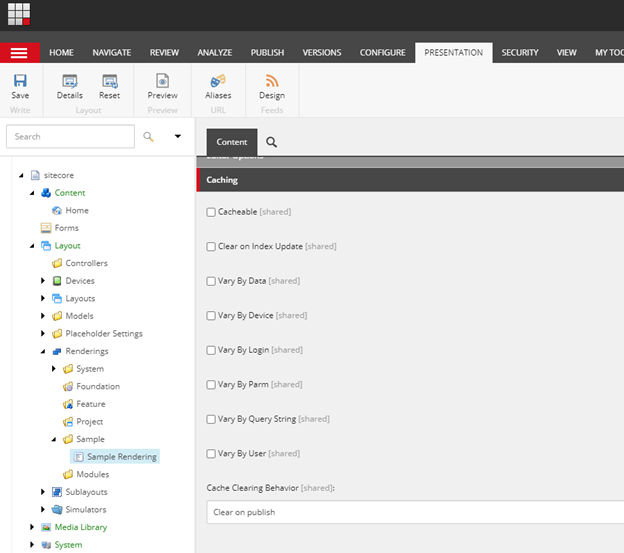This screenshot has height=553, width=624.
Task: Collapse the Content tree node
Action: pos(32,193)
